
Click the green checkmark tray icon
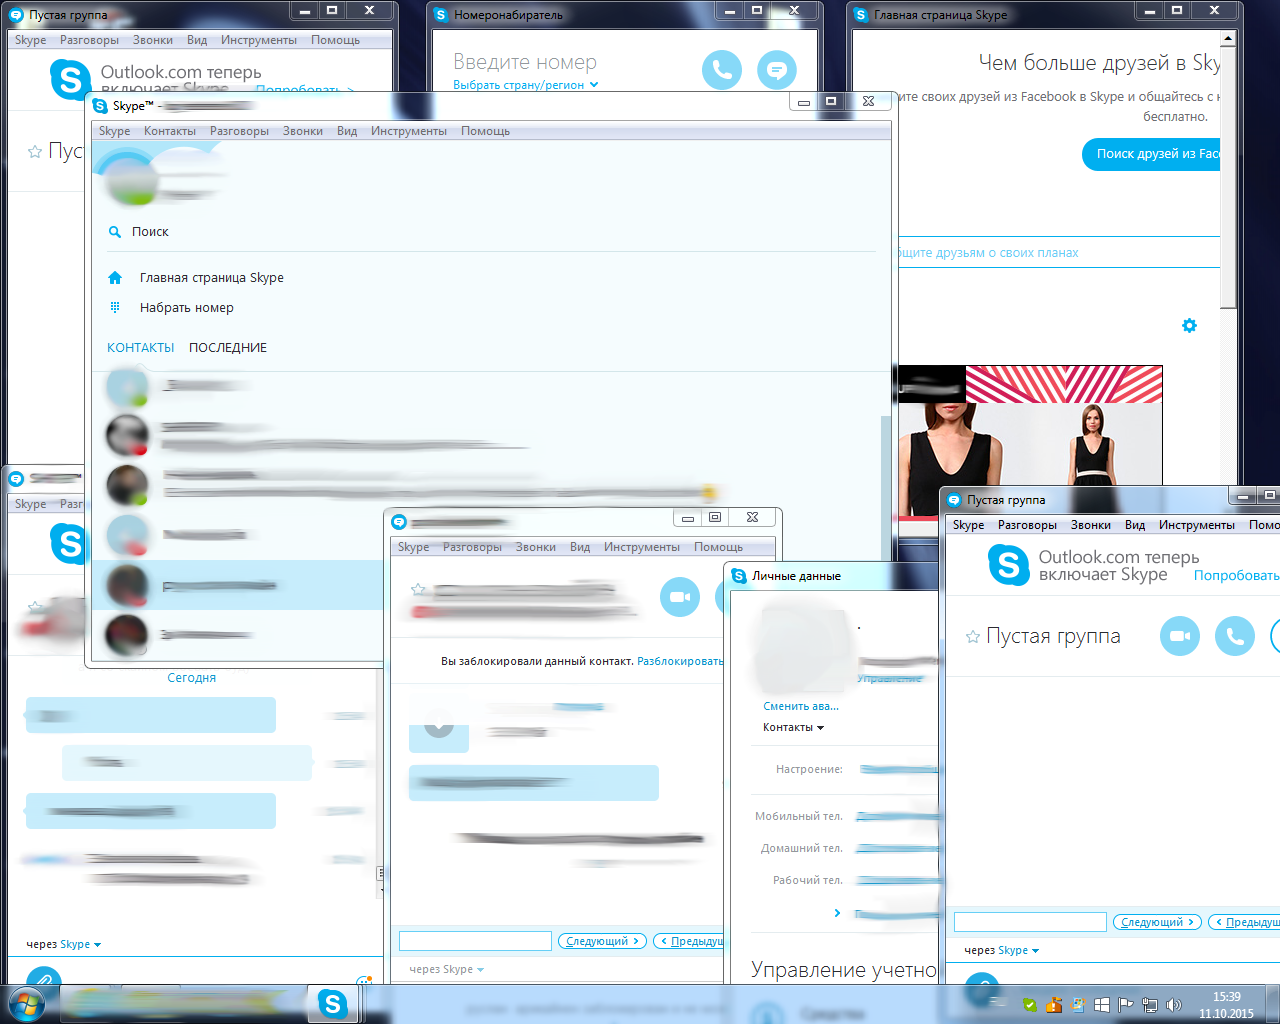coord(1030,1005)
